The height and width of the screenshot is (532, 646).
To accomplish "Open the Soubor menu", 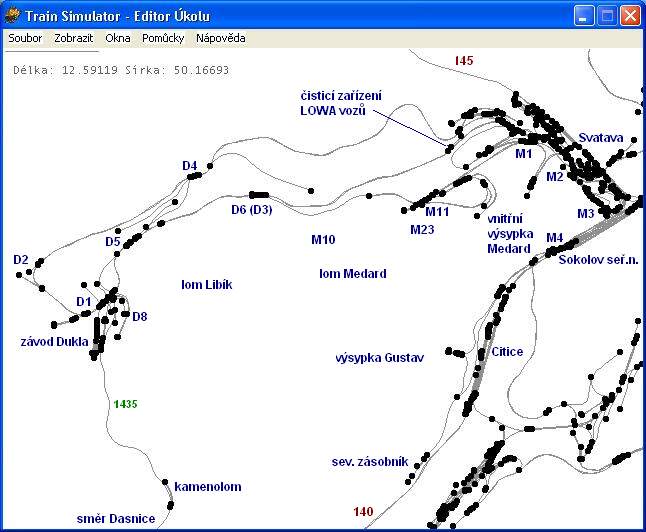I will (x=25, y=38).
